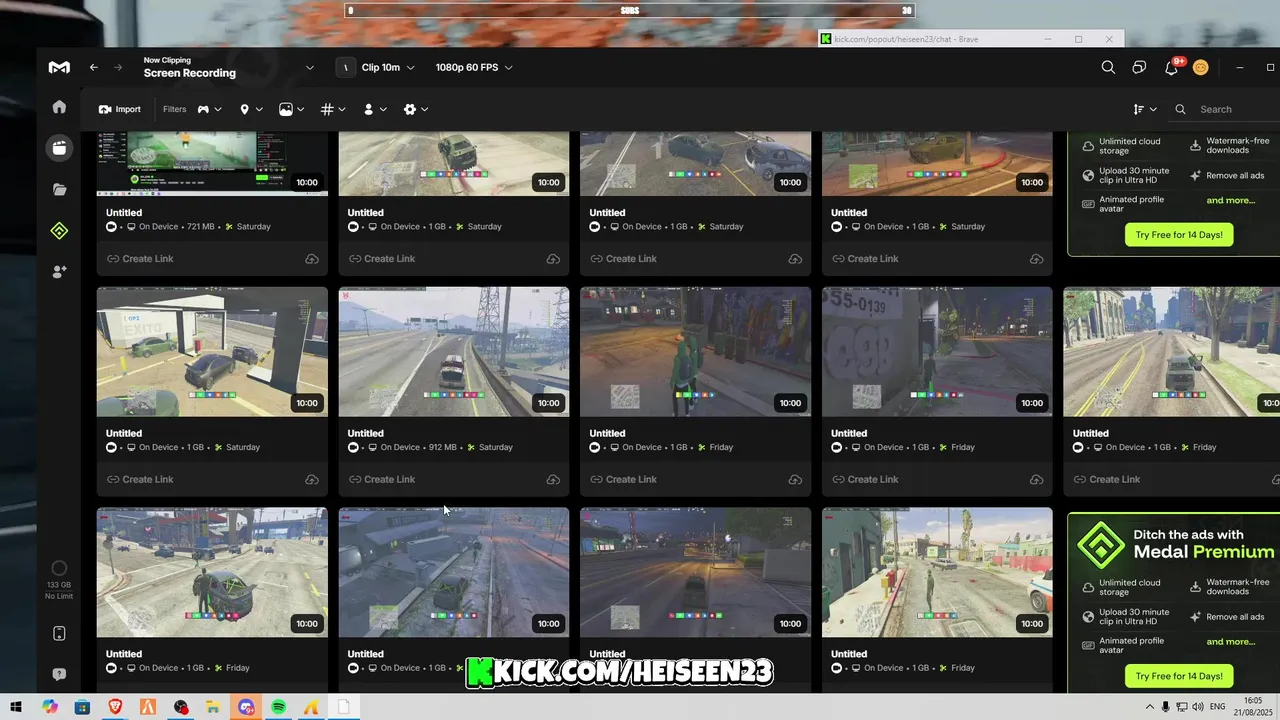Screen dimensions: 1280x720
Task: Click the '133 GB No Limit' storage text
Action: click(59, 590)
